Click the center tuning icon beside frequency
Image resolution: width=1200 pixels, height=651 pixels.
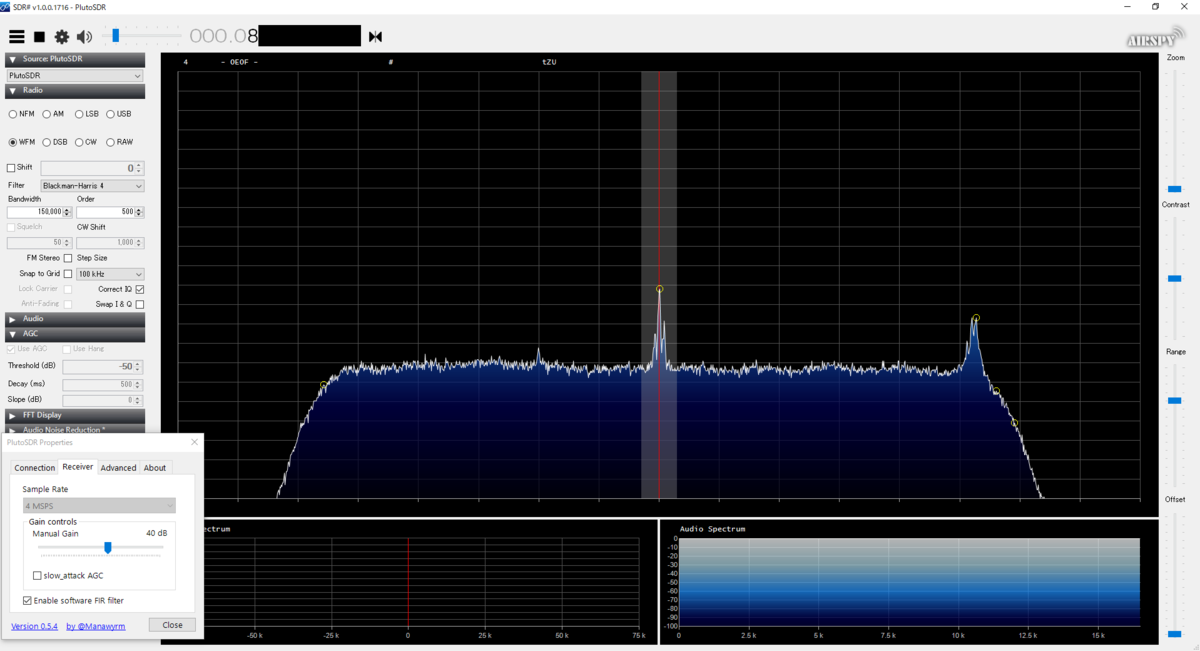tap(375, 37)
